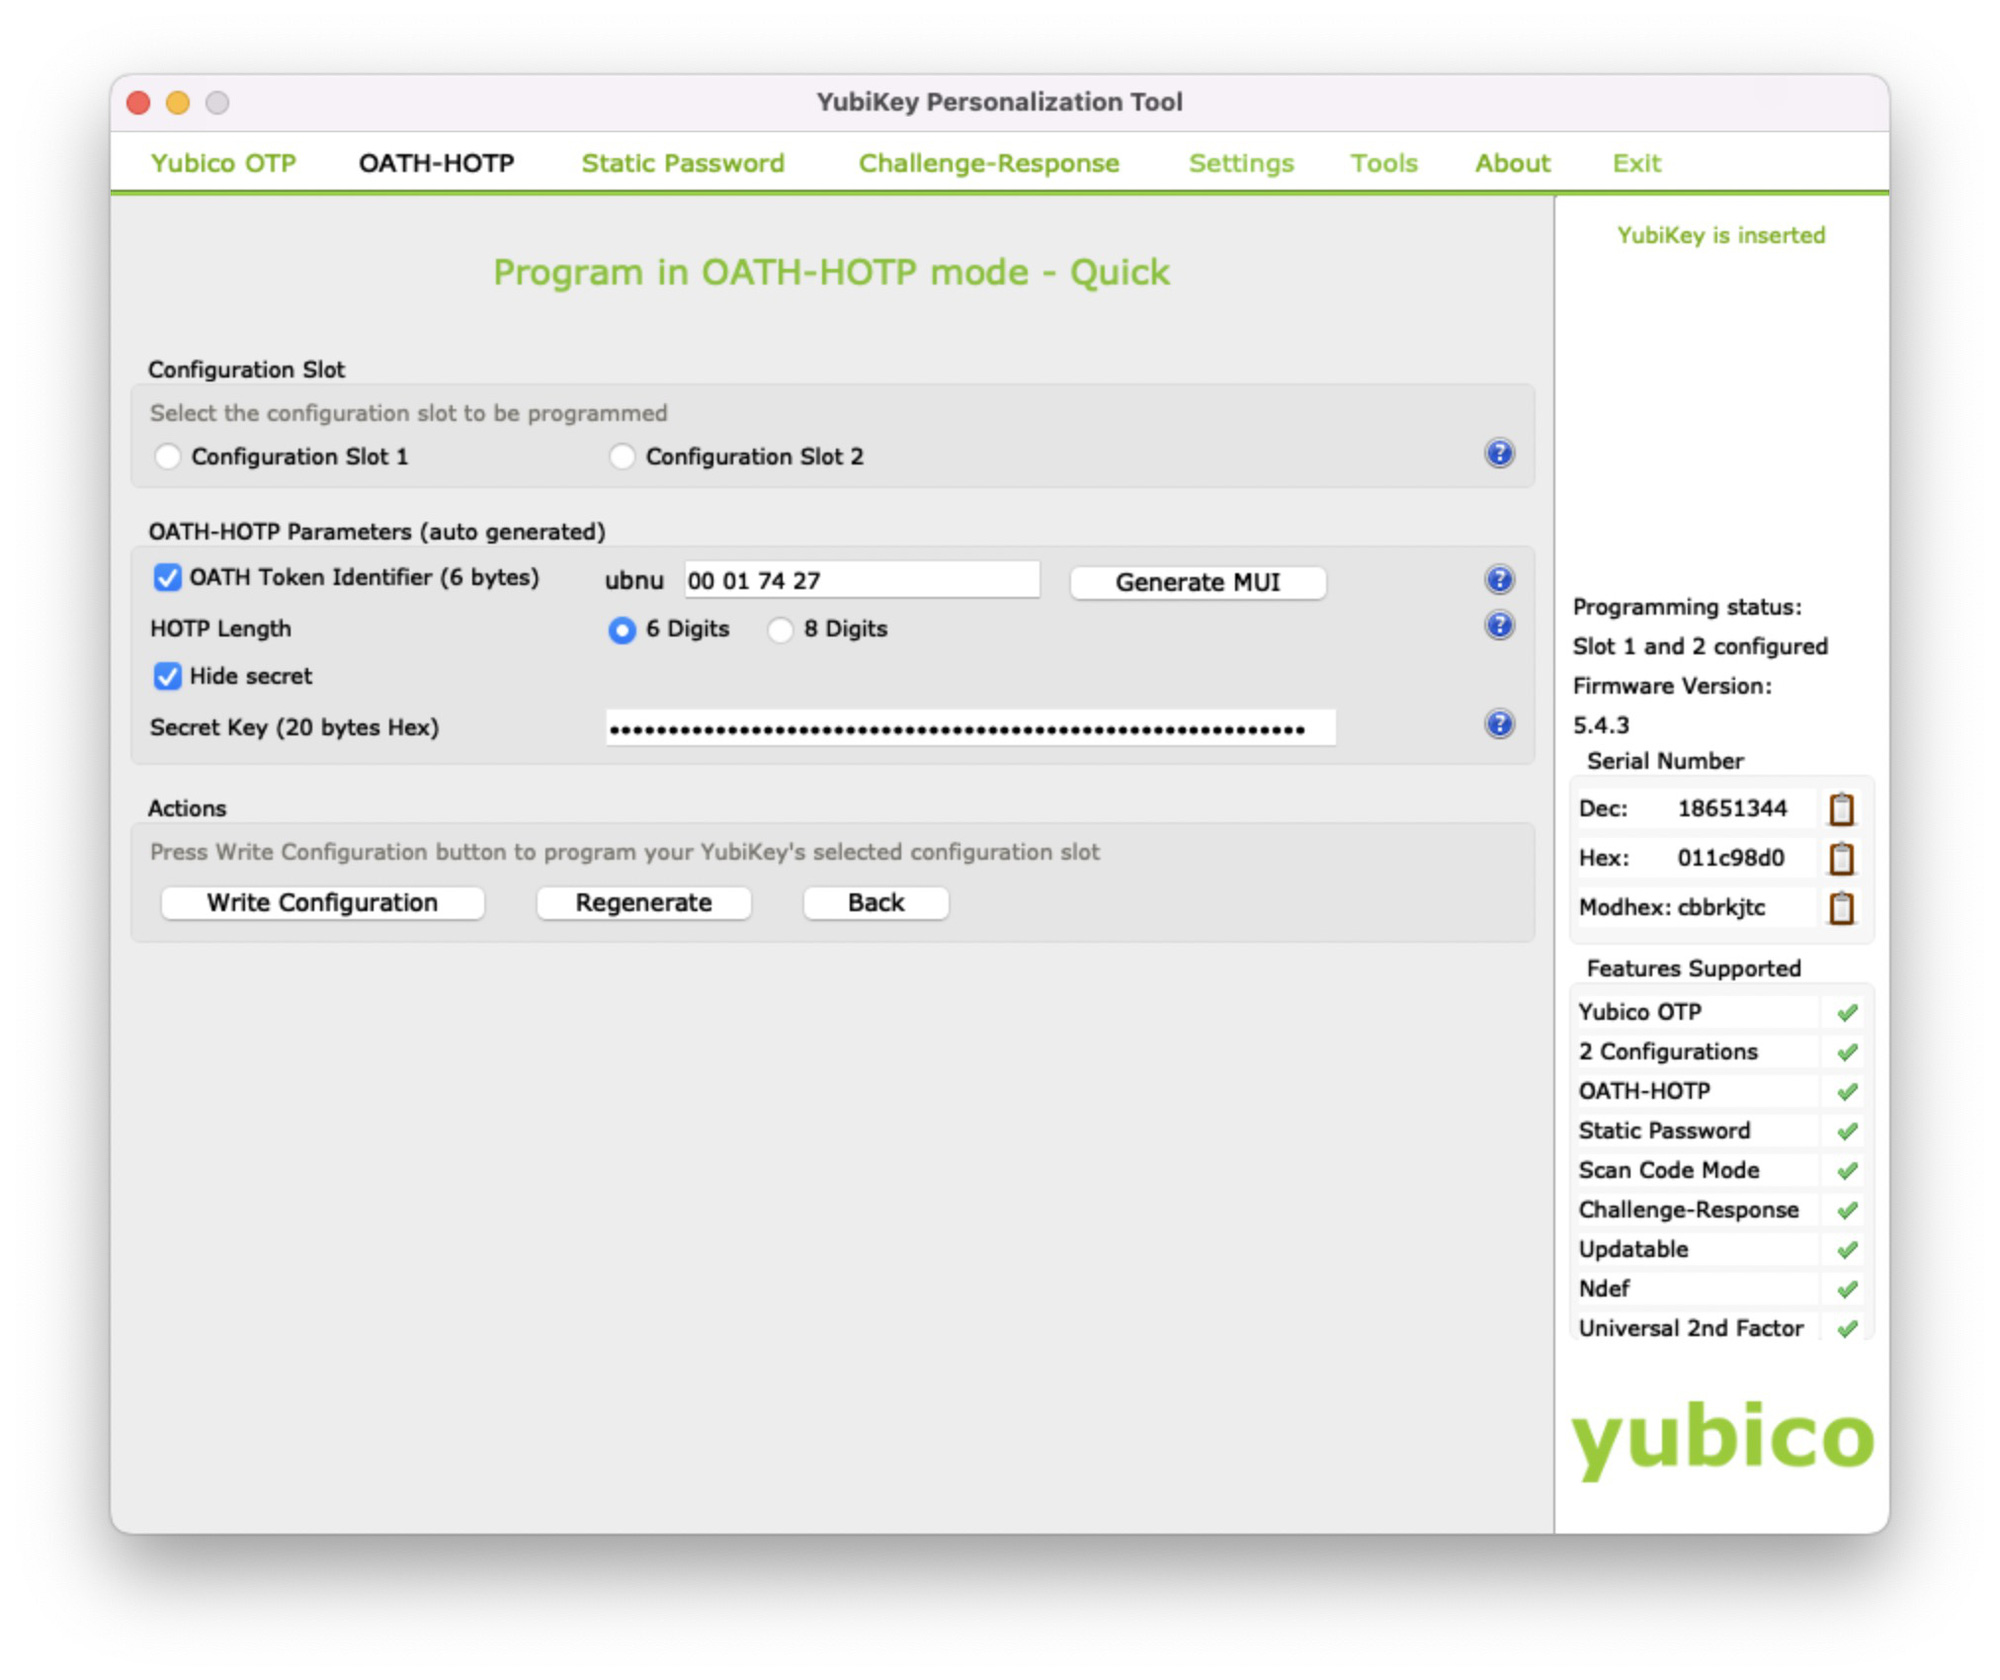Viewport: 2000px width, 1680px height.
Task: Click the Universal 2nd Factor checkmark
Action: pyautogui.click(x=1846, y=1328)
